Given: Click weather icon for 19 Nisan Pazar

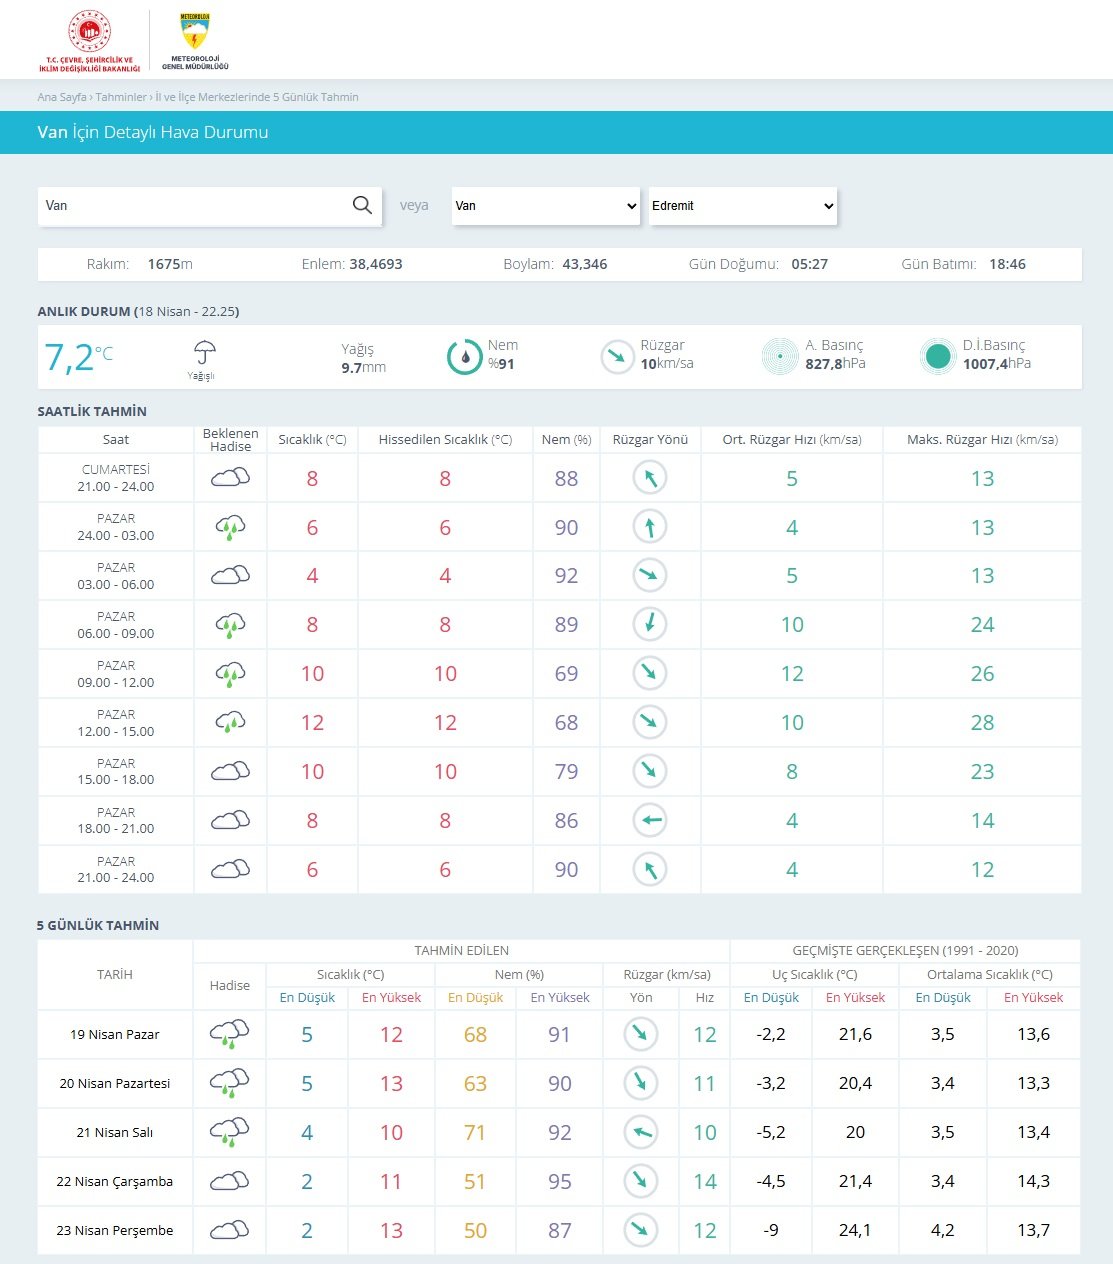Looking at the screenshot, I should (229, 1034).
